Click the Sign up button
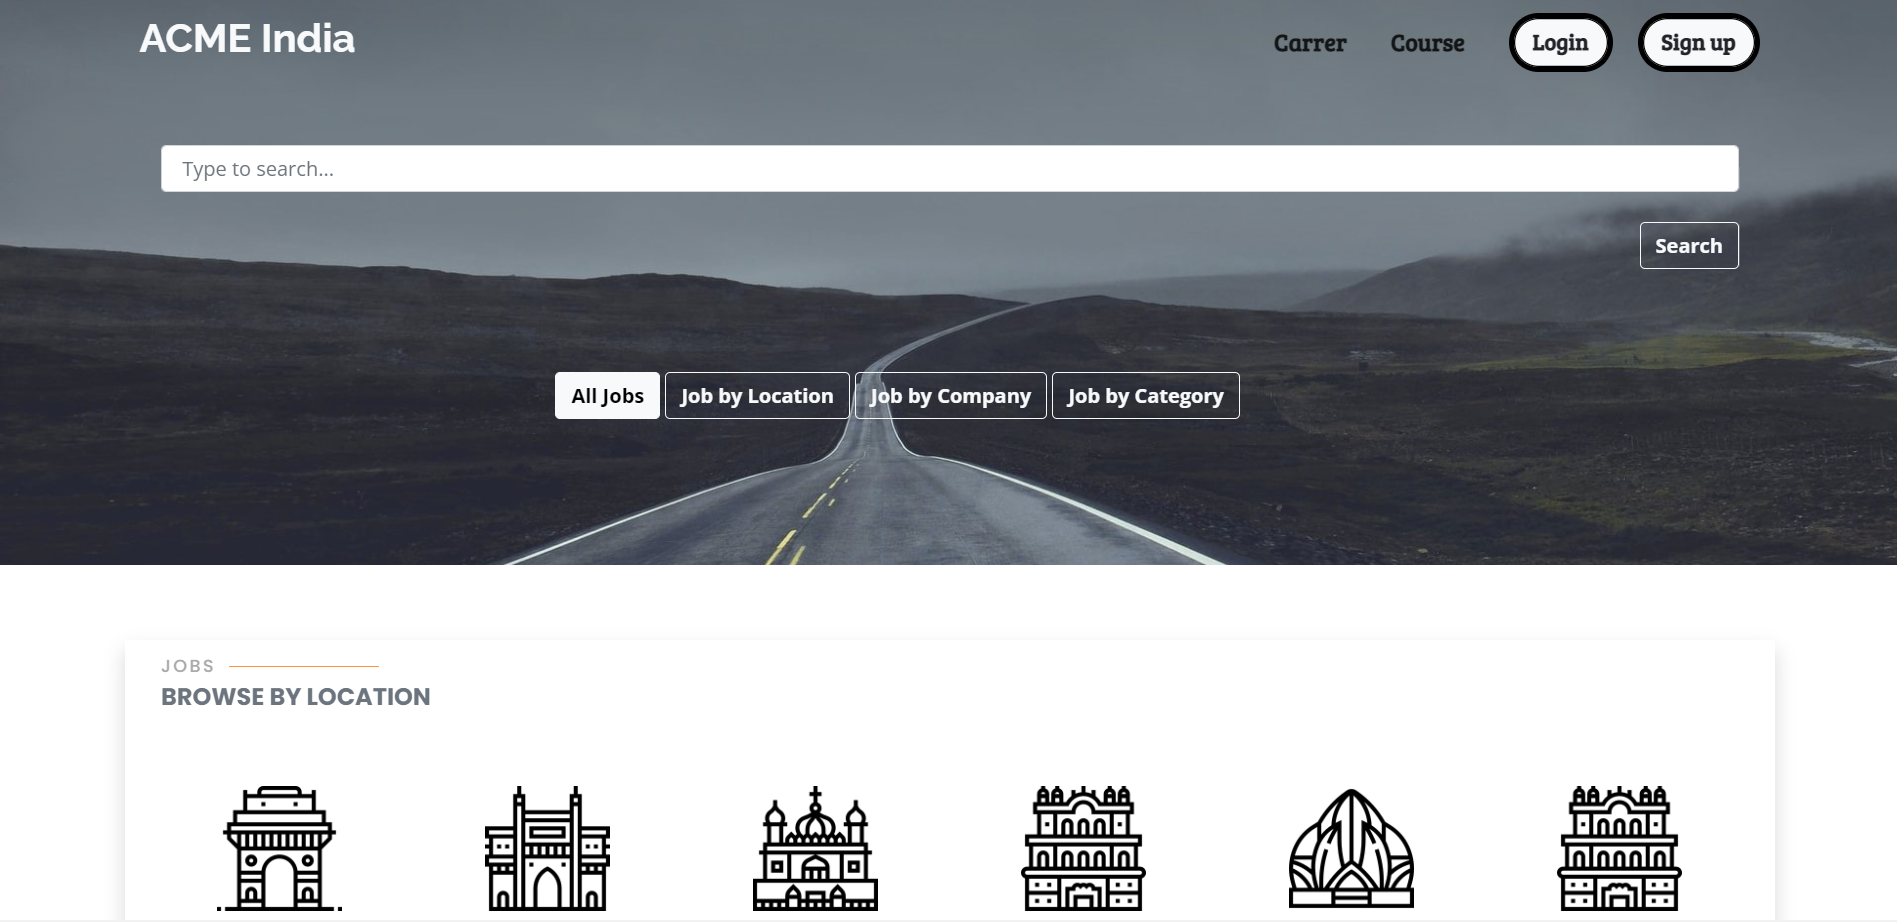Viewport: 1897px width, 922px height. pyautogui.click(x=1697, y=43)
